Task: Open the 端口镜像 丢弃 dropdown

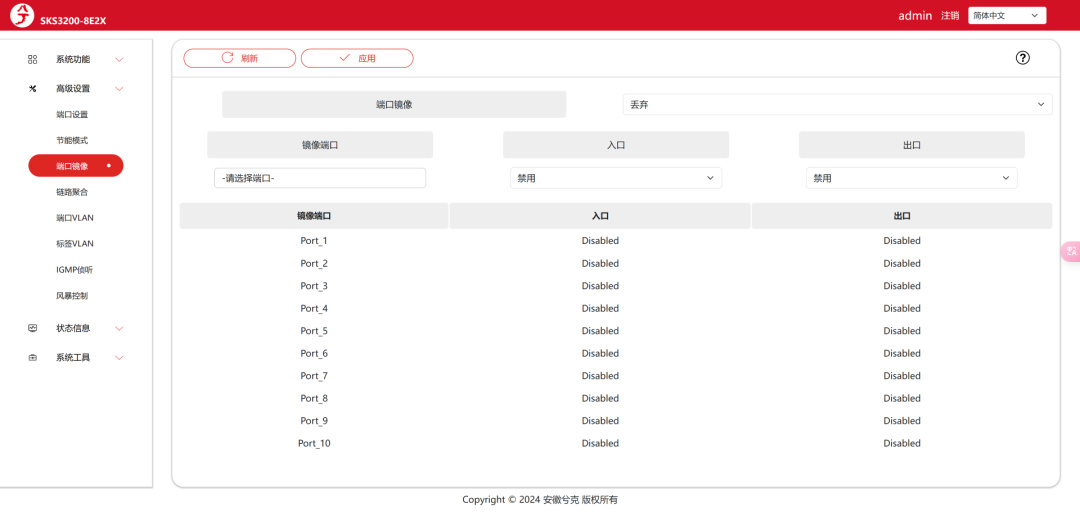Action: click(x=838, y=105)
